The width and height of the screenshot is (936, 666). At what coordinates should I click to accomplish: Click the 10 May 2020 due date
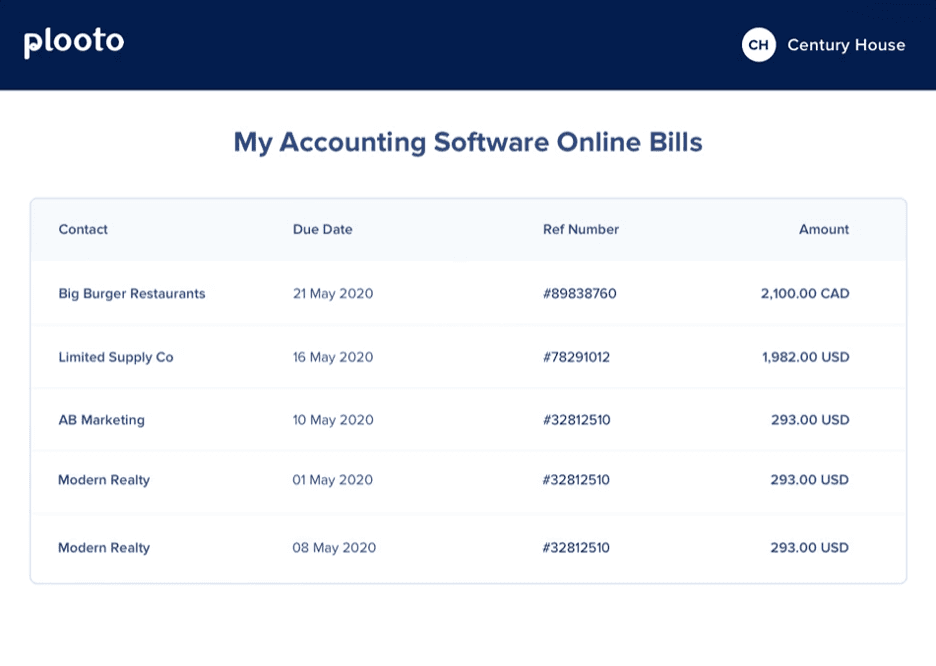[x=333, y=420]
